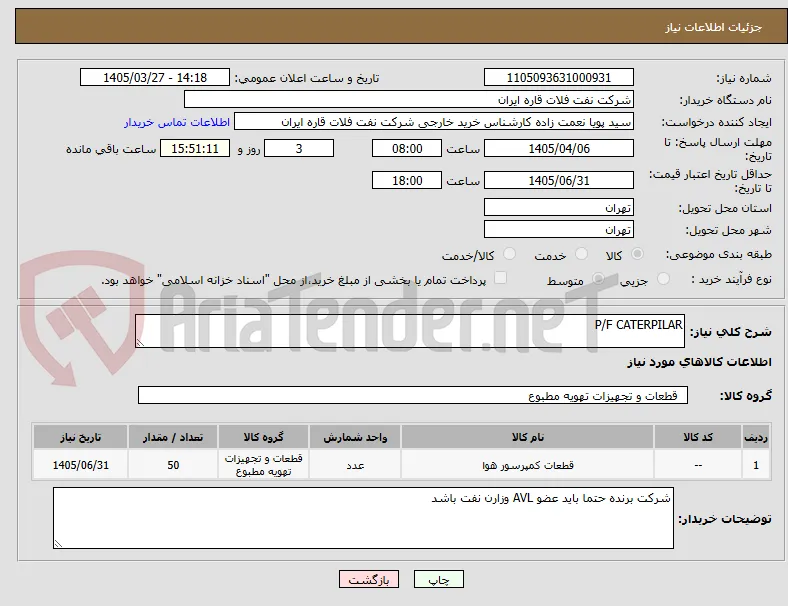Select the کالا/خدمت radio button
The height and width of the screenshot is (606, 788).
[510, 254]
